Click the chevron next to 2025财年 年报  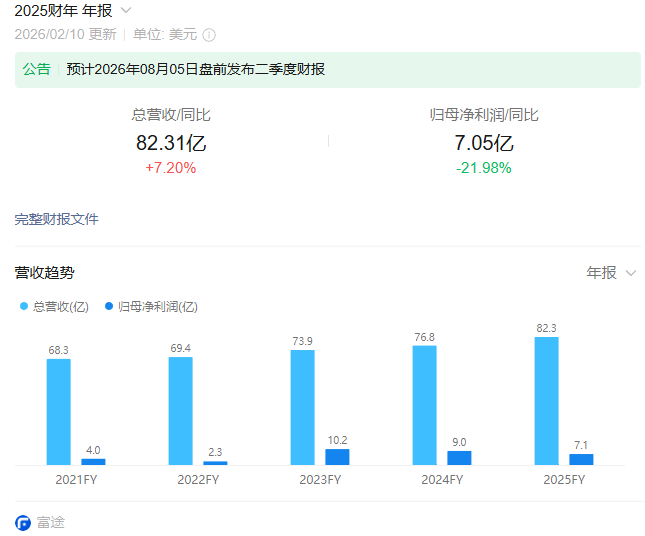[x=126, y=11]
